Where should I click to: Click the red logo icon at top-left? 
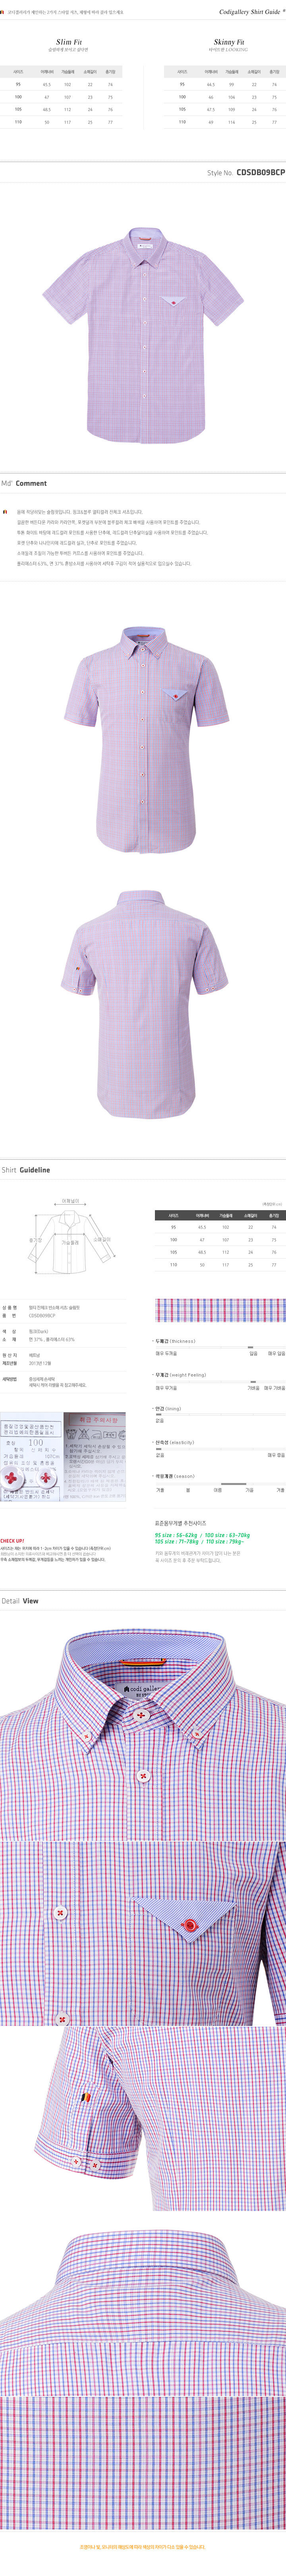coord(3,12)
